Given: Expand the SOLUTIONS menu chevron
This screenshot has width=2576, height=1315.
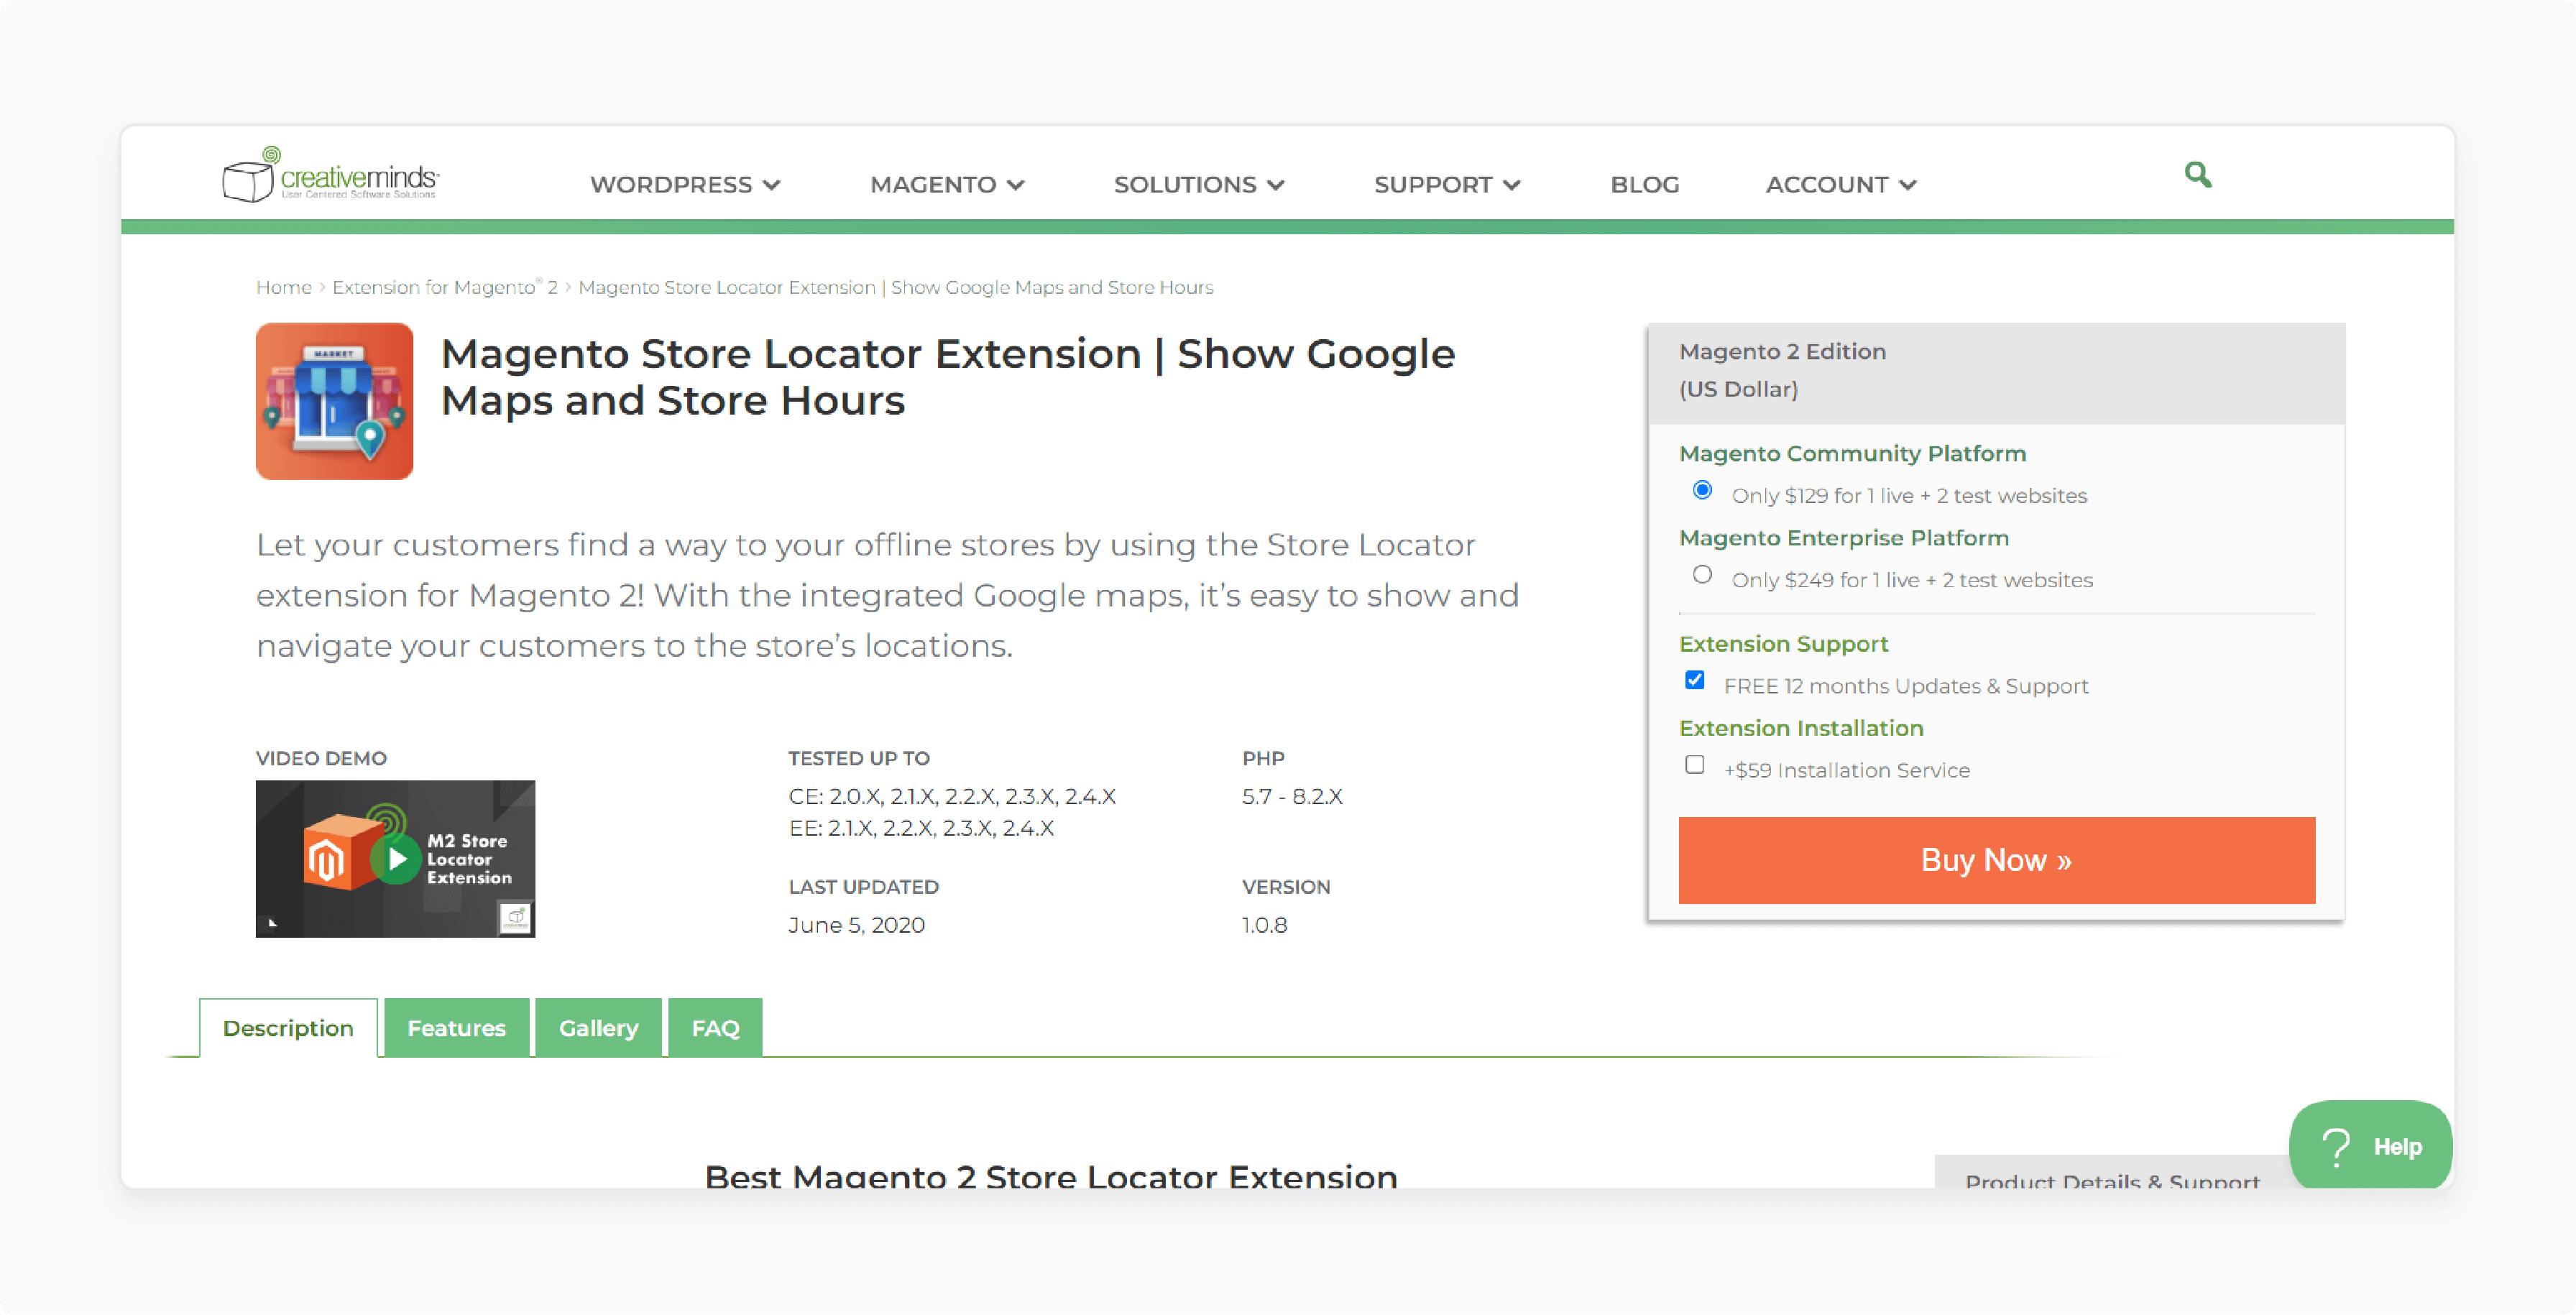Looking at the screenshot, I should pos(1275,185).
